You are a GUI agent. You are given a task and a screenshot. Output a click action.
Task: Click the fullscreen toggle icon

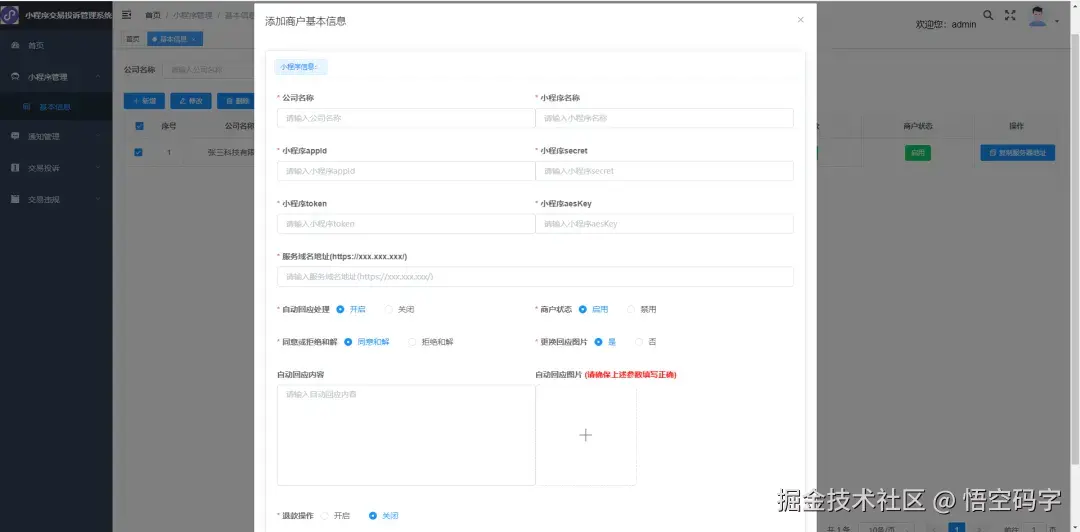pos(1010,15)
